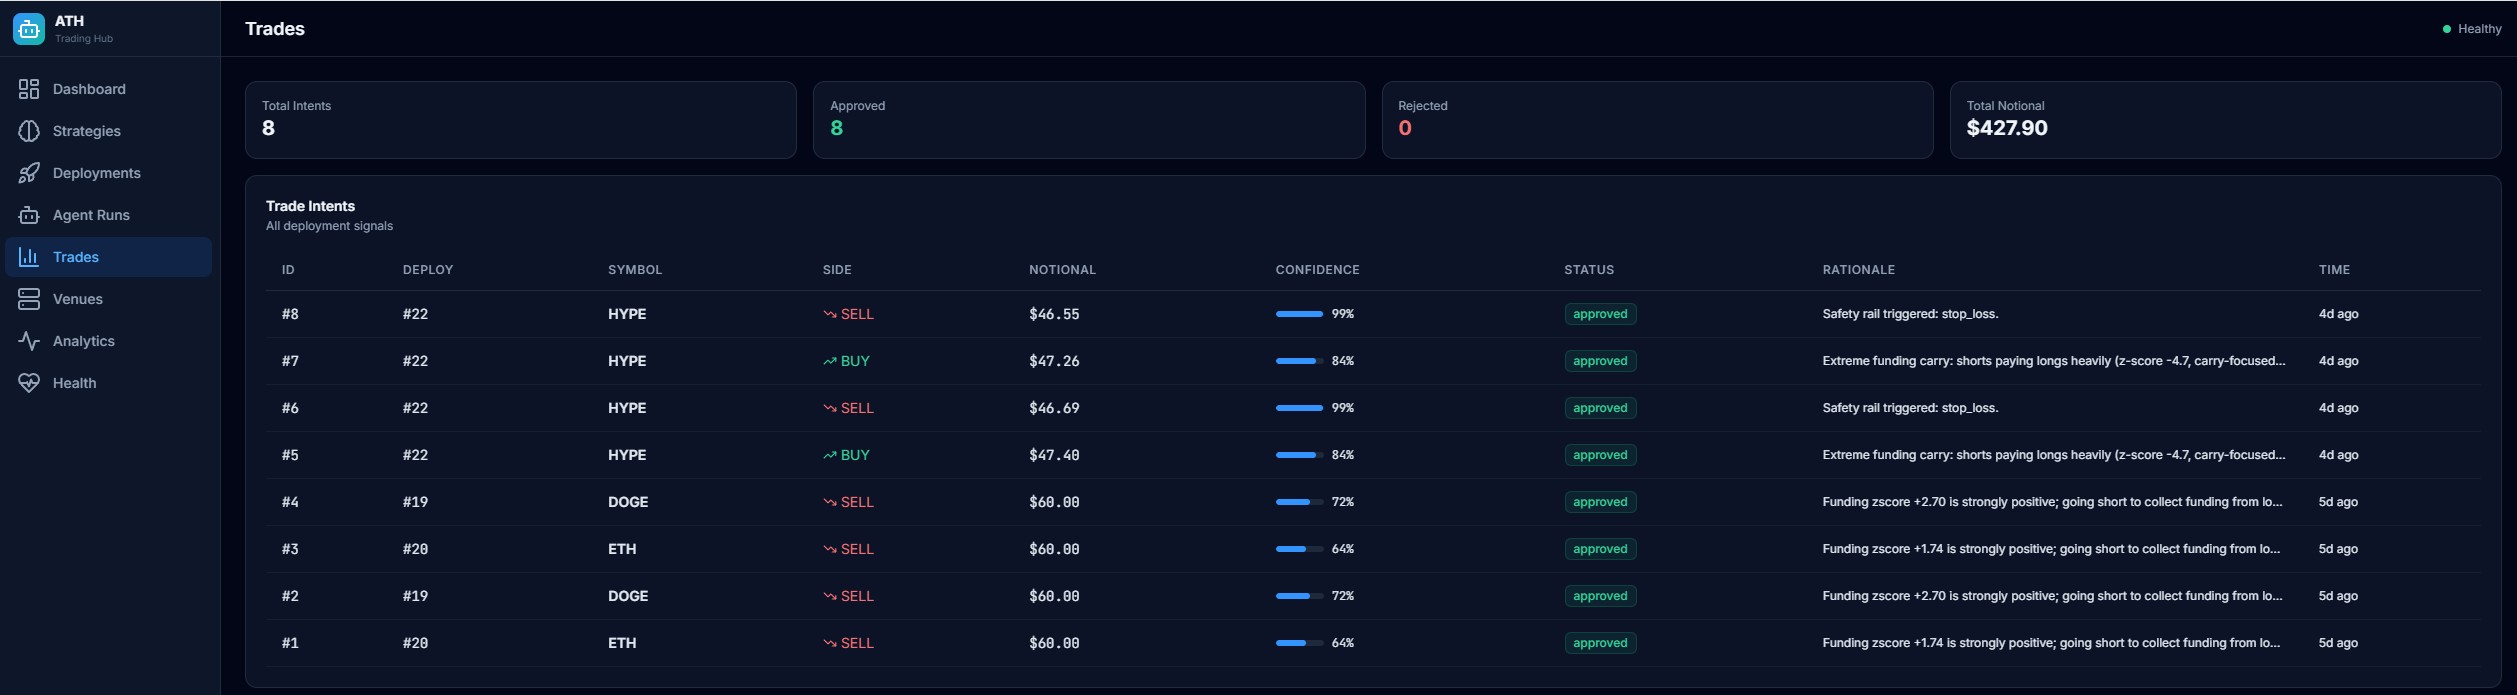Click the Agent Runs bot icon
Screen dimensions: 2517x695
tap(29, 215)
